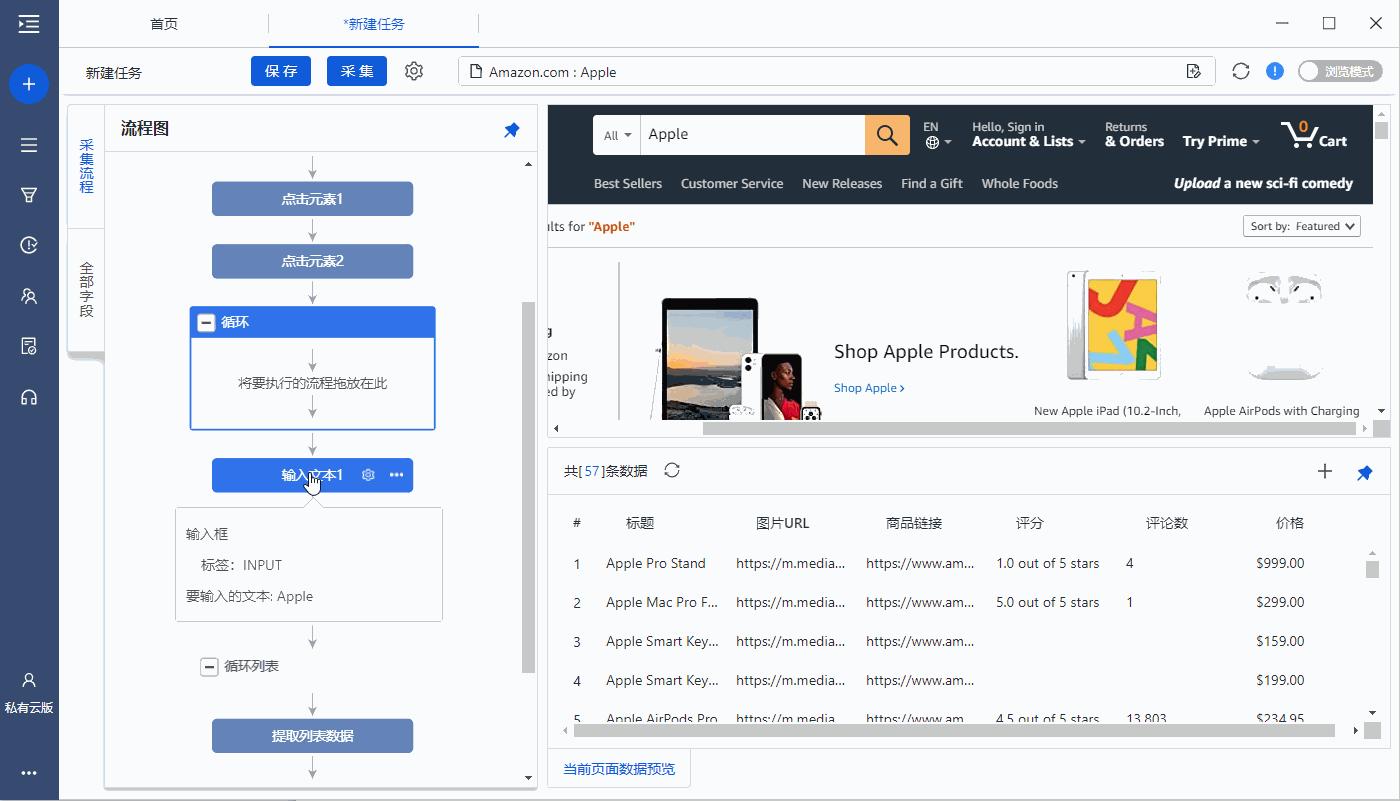The height and width of the screenshot is (801, 1400).
Task: Toggle 浏览模式 switch
Action: pyautogui.click(x=1340, y=71)
